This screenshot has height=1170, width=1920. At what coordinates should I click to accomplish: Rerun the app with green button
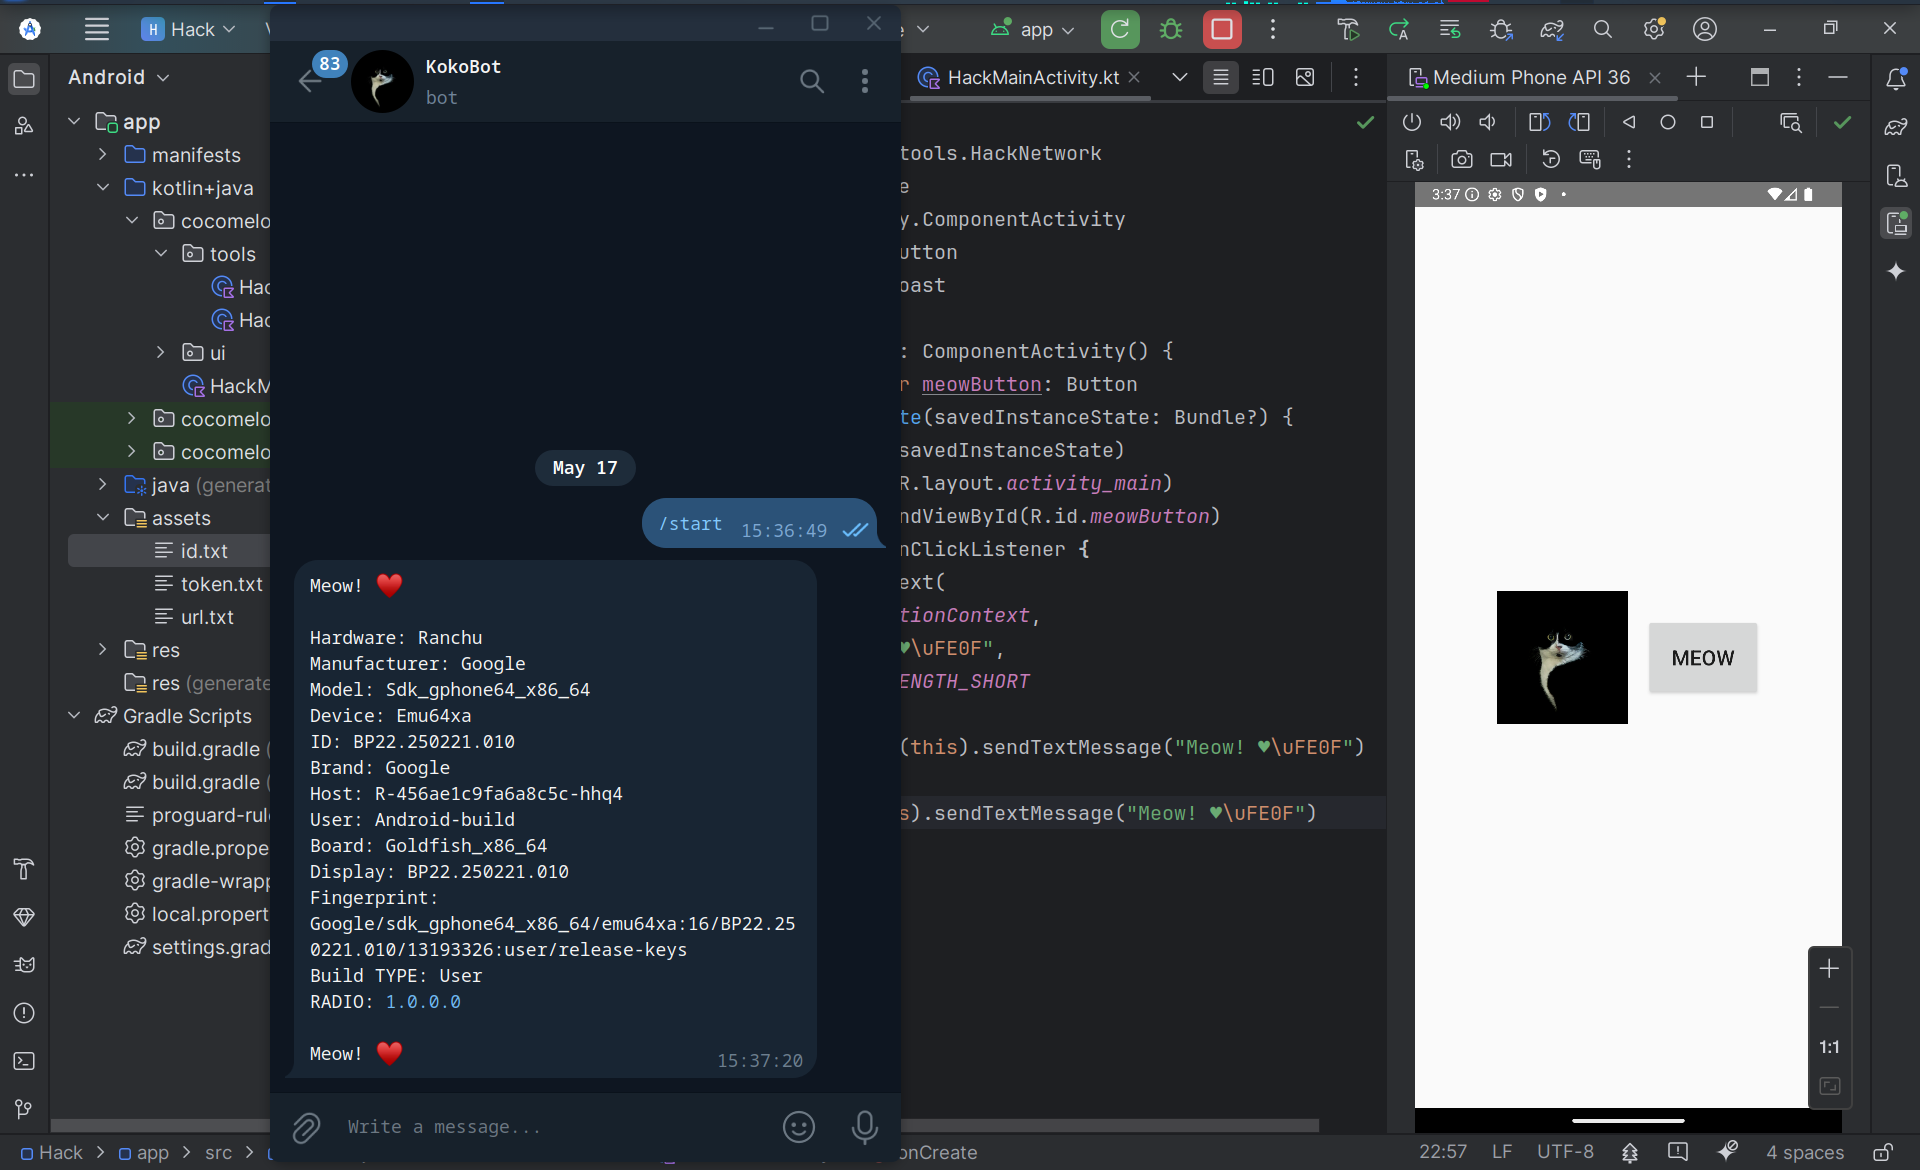click(1120, 29)
